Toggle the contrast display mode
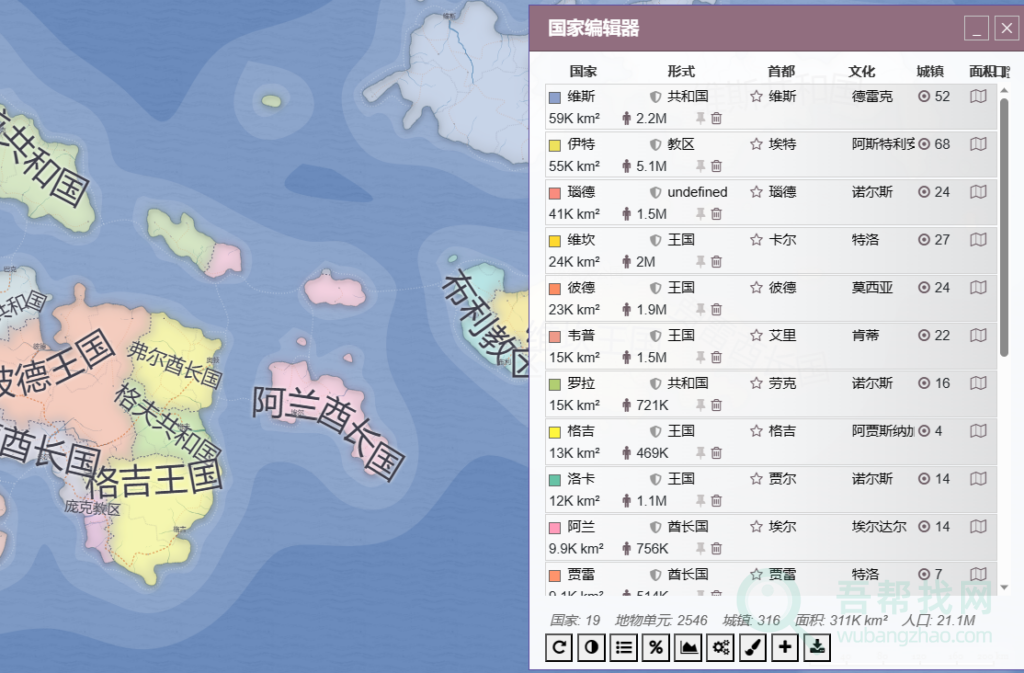Image resolution: width=1024 pixels, height=673 pixels. [590, 647]
